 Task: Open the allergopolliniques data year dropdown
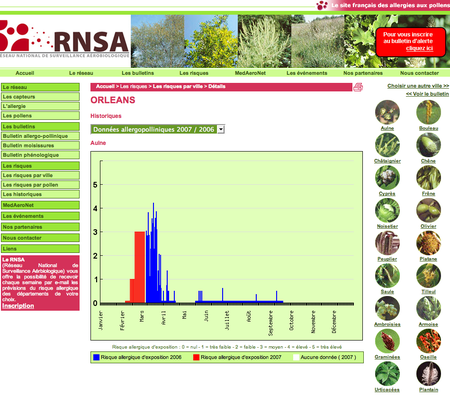click(158, 129)
